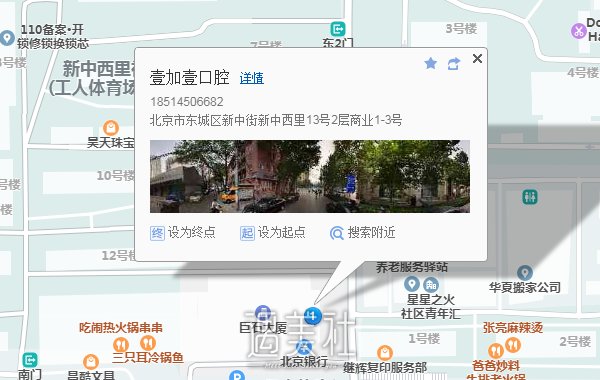Image resolution: width=600 pixels, height=380 pixels.
Task: Select the 华夏搬家公司 location pin
Action: coord(525,273)
